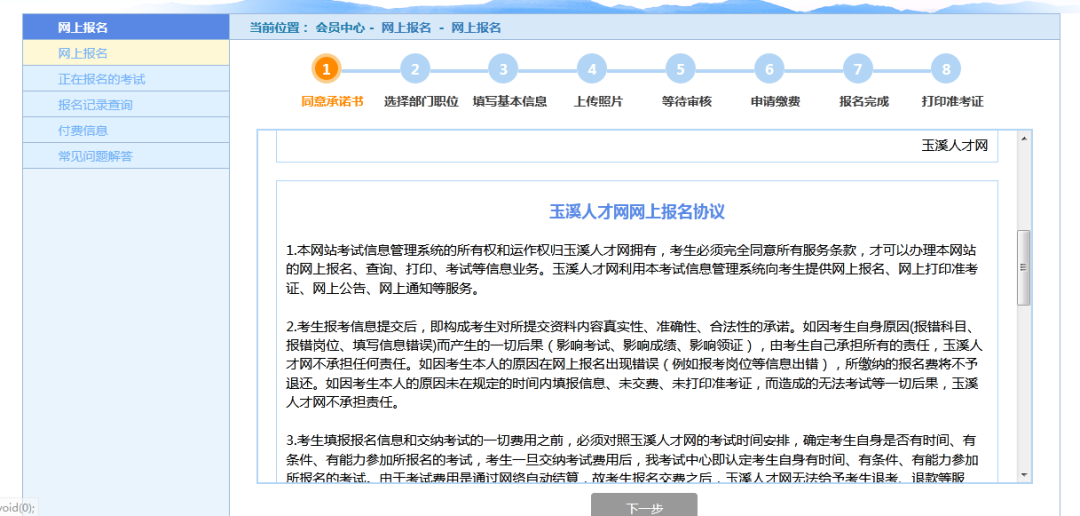Click paragraph 2 starting 考生报考信息提交后
The image size is (1080, 516).
634,364
